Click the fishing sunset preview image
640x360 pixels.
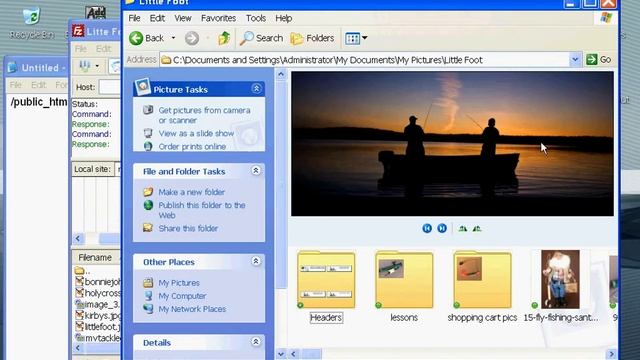[452, 144]
